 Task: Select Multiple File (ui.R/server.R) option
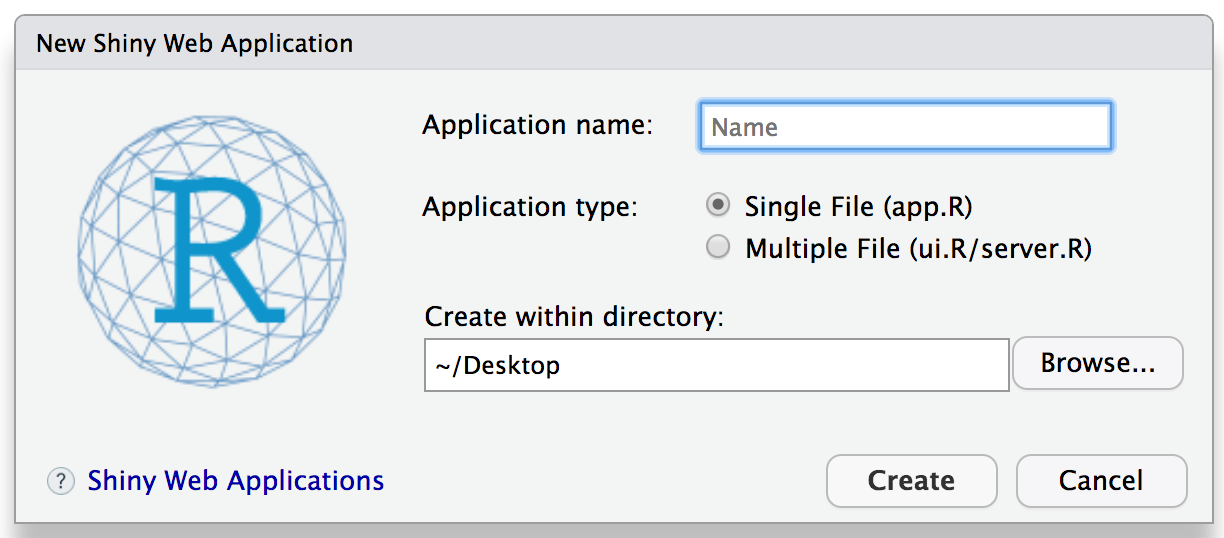[718, 247]
